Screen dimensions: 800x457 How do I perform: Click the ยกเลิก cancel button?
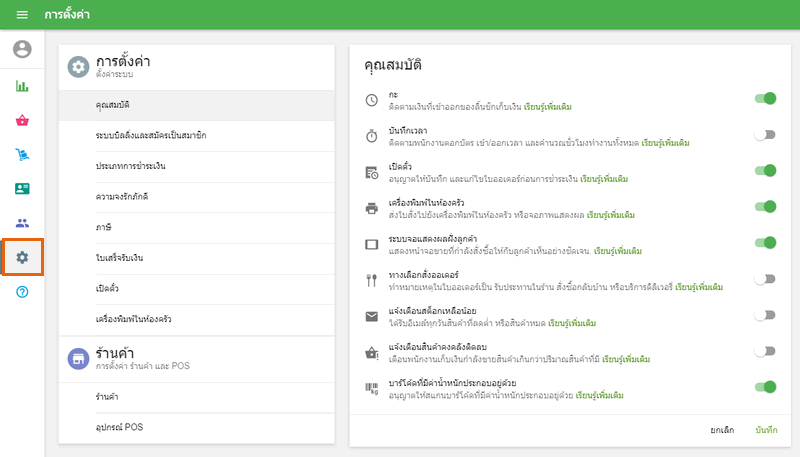click(x=722, y=429)
